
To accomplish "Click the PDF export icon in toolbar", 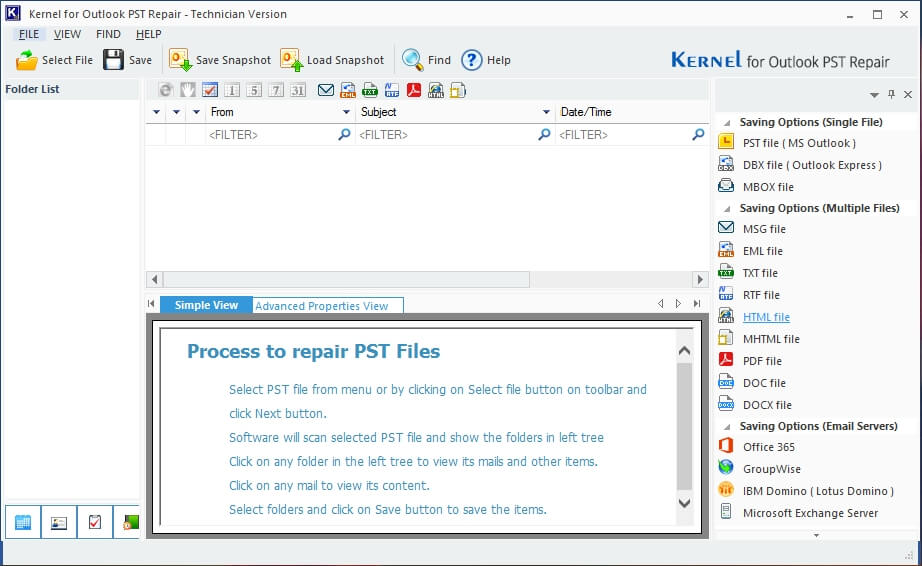I will tap(414, 90).
